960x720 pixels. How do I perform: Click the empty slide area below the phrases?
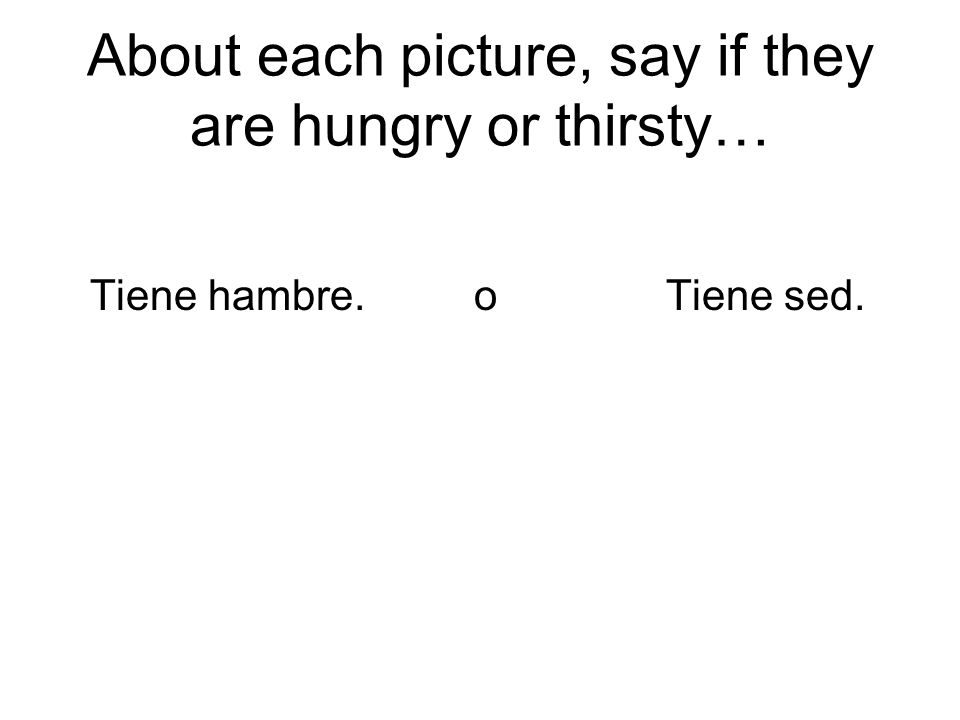coord(480,514)
